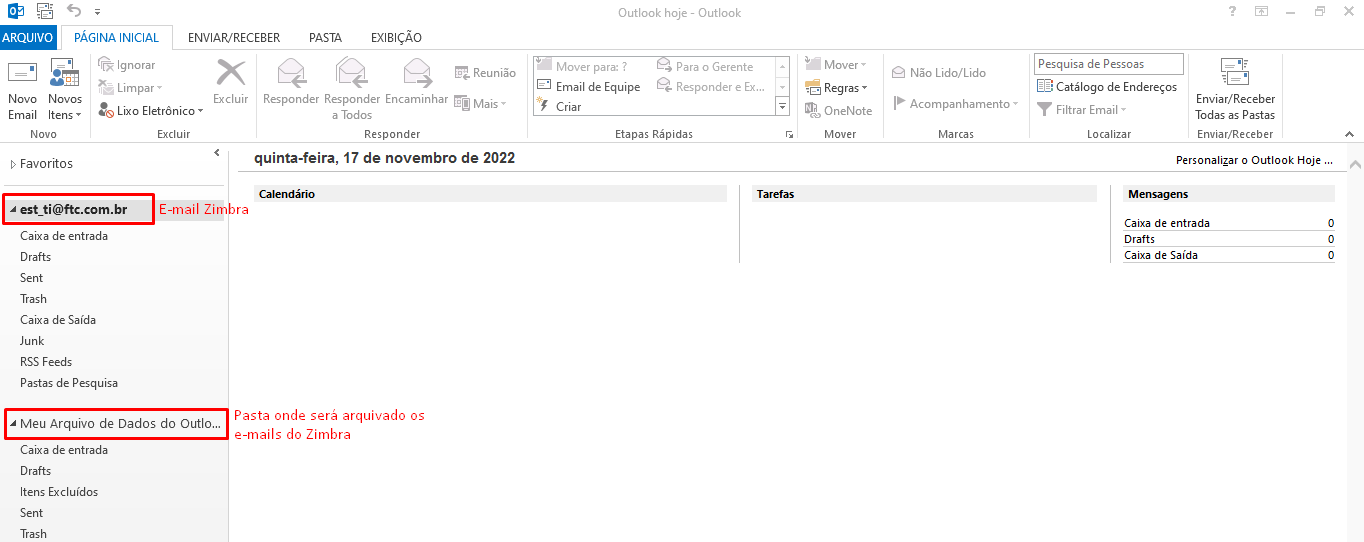1364x542 pixels.
Task: Open Drafts under est_ti@ftc.com.br
Action: coord(35,257)
